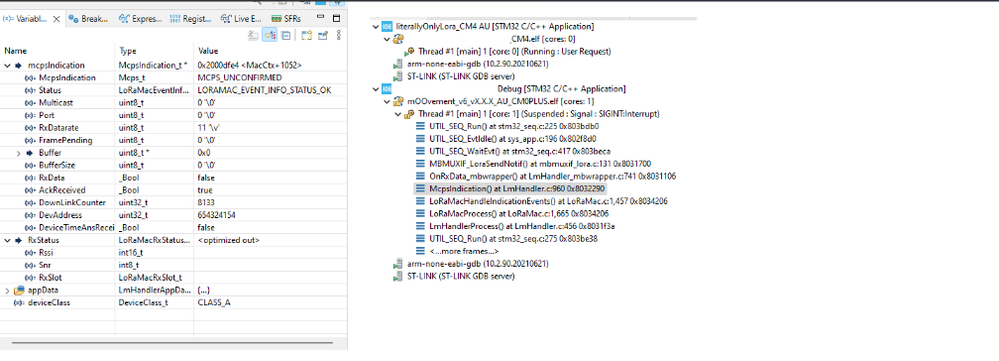999x361 pixels.
Task: Click the suspended Thread #1 core 1 icon
Action: [x=410, y=114]
